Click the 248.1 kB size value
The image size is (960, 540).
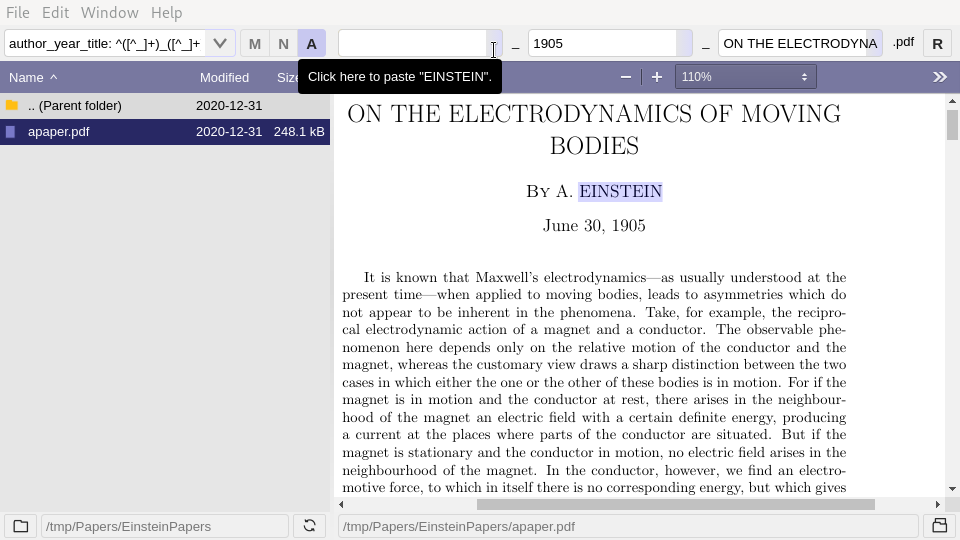[299, 132]
